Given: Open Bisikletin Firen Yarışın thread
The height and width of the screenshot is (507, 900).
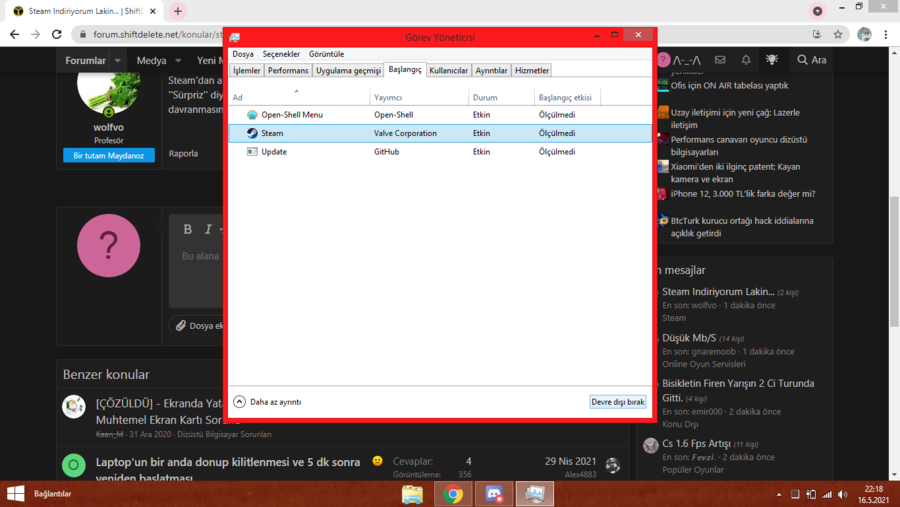Looking at the screenshot, I should click(x=738, y=390).
